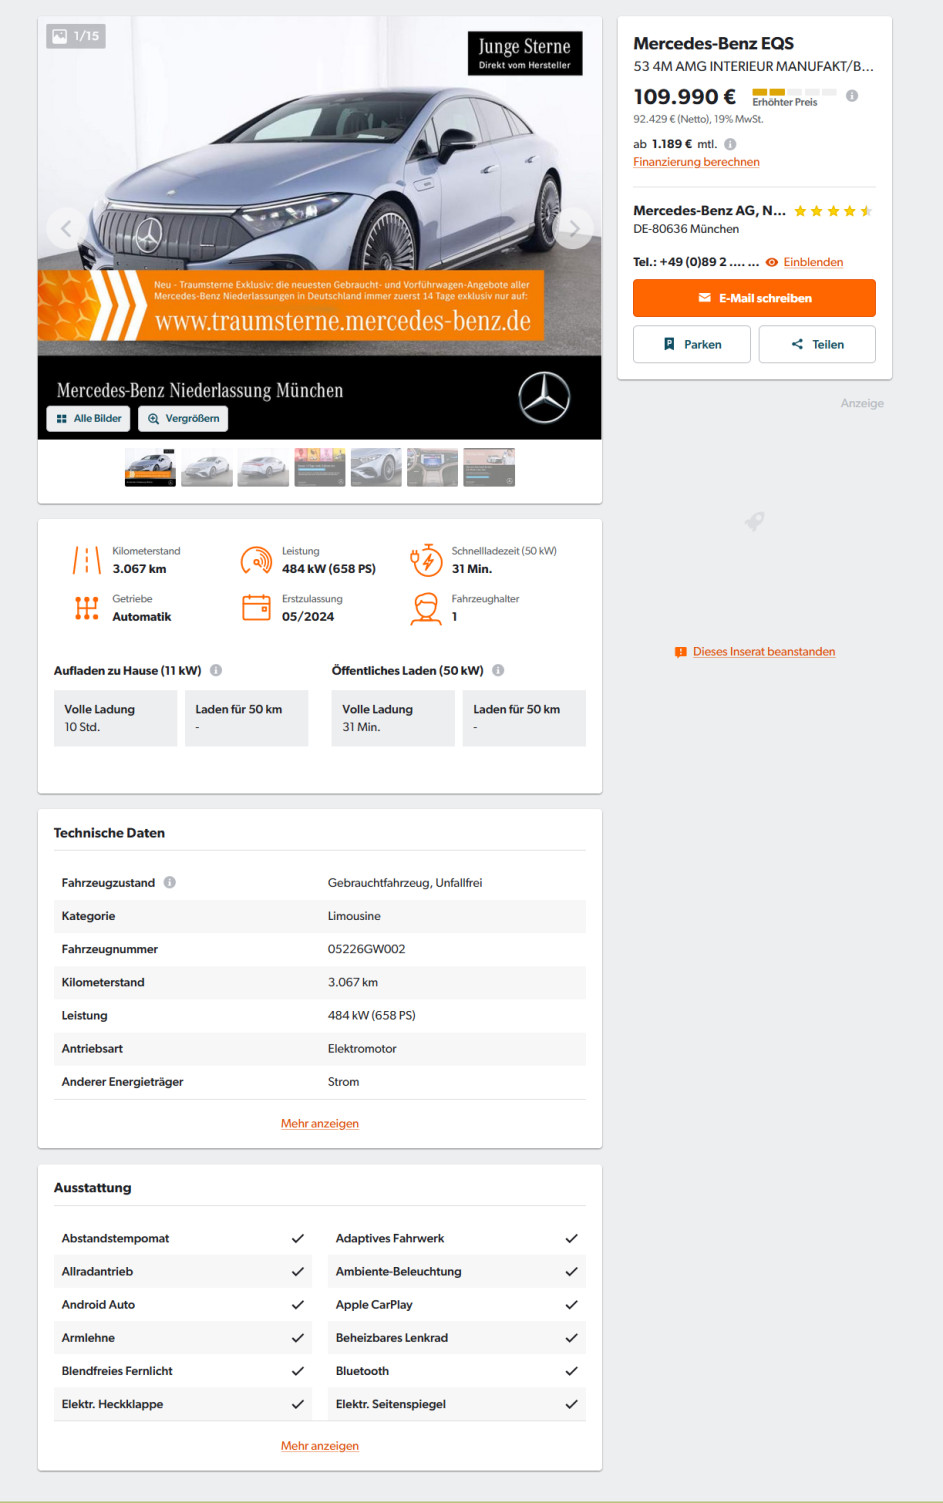Select the seventh gallery thumbnail
The height and width of the screenshot is (1503, 943).
pos(489,467)
